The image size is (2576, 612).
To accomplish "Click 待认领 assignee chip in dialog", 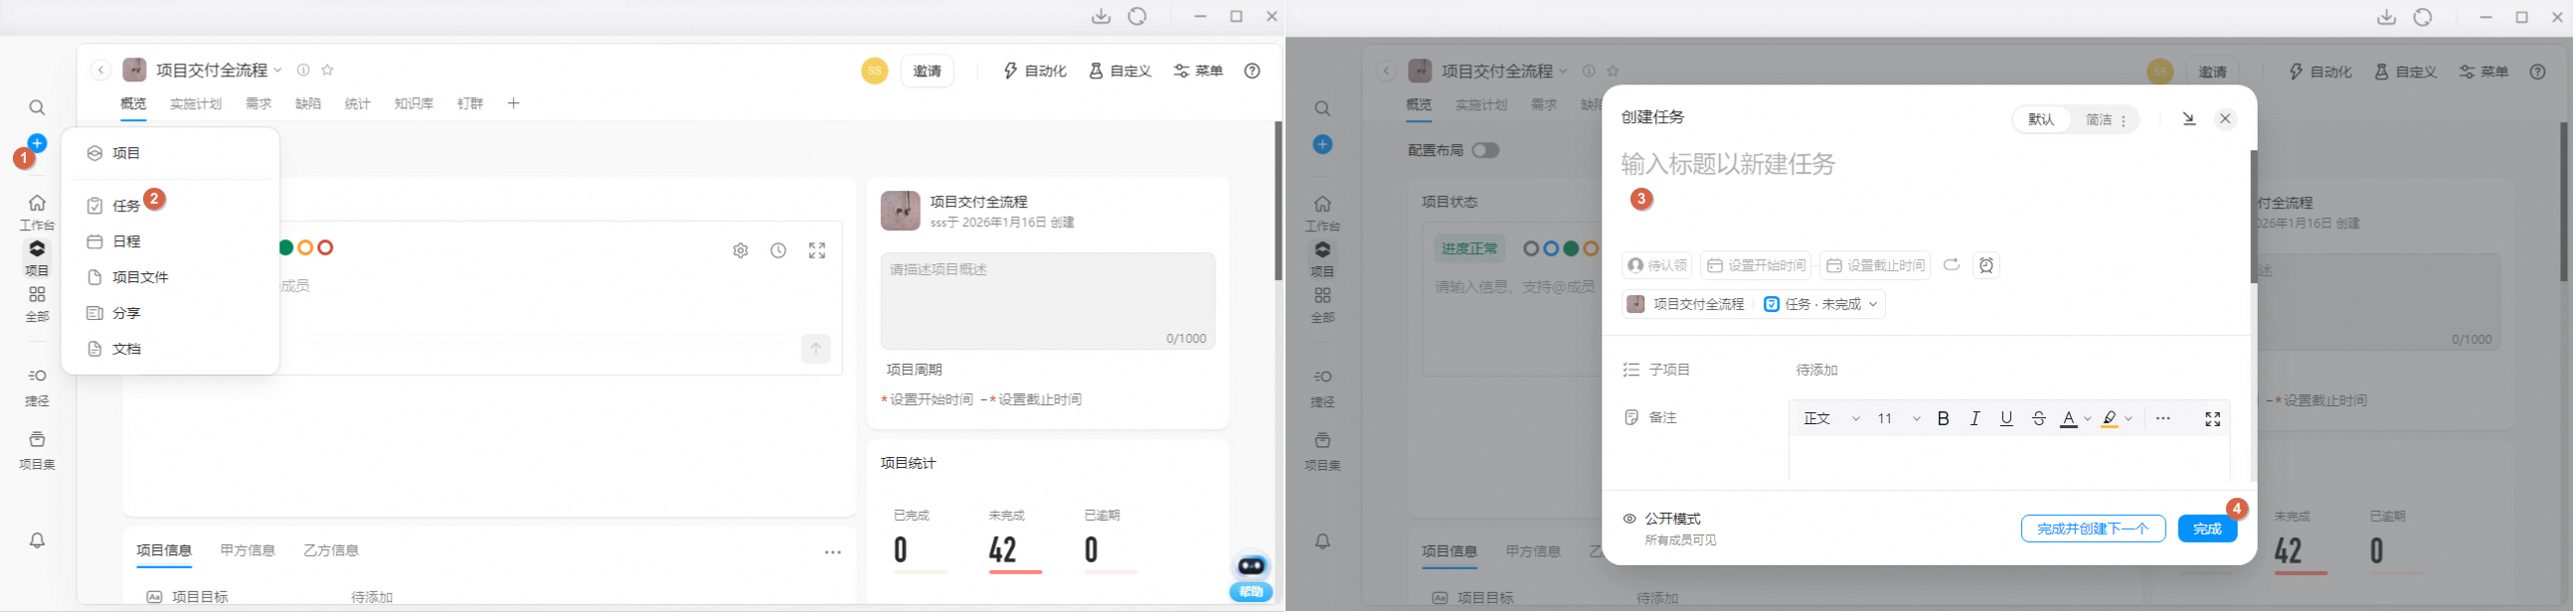I will [x=1657, y=265].
